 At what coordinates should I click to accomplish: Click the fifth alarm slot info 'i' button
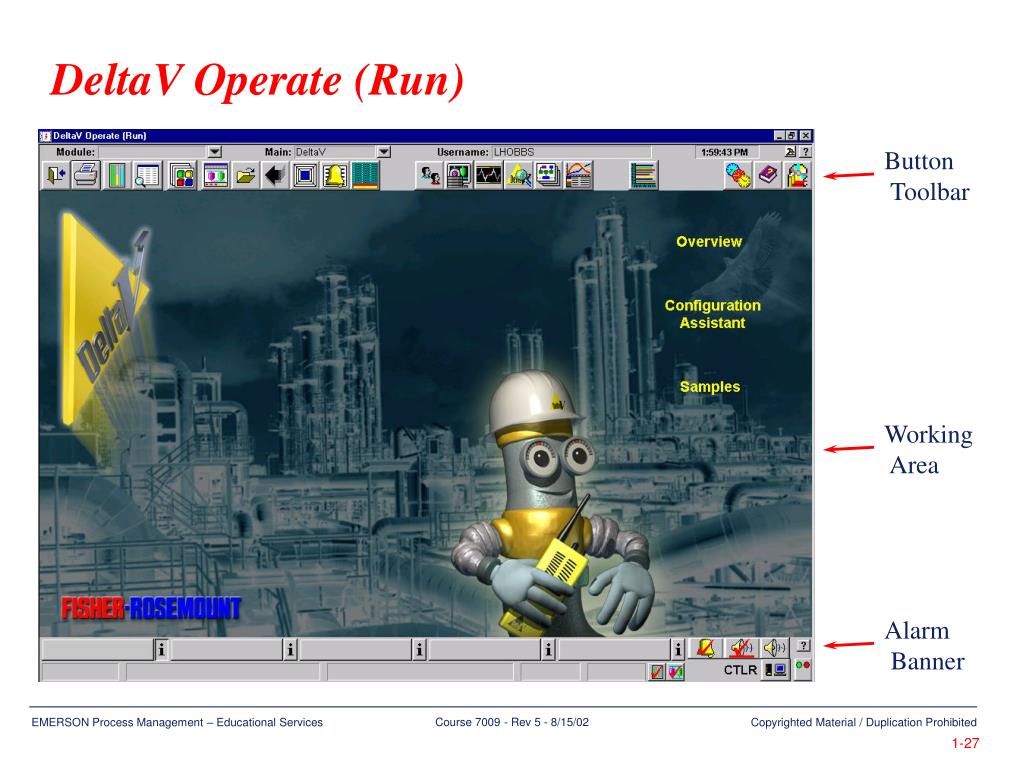677,649
